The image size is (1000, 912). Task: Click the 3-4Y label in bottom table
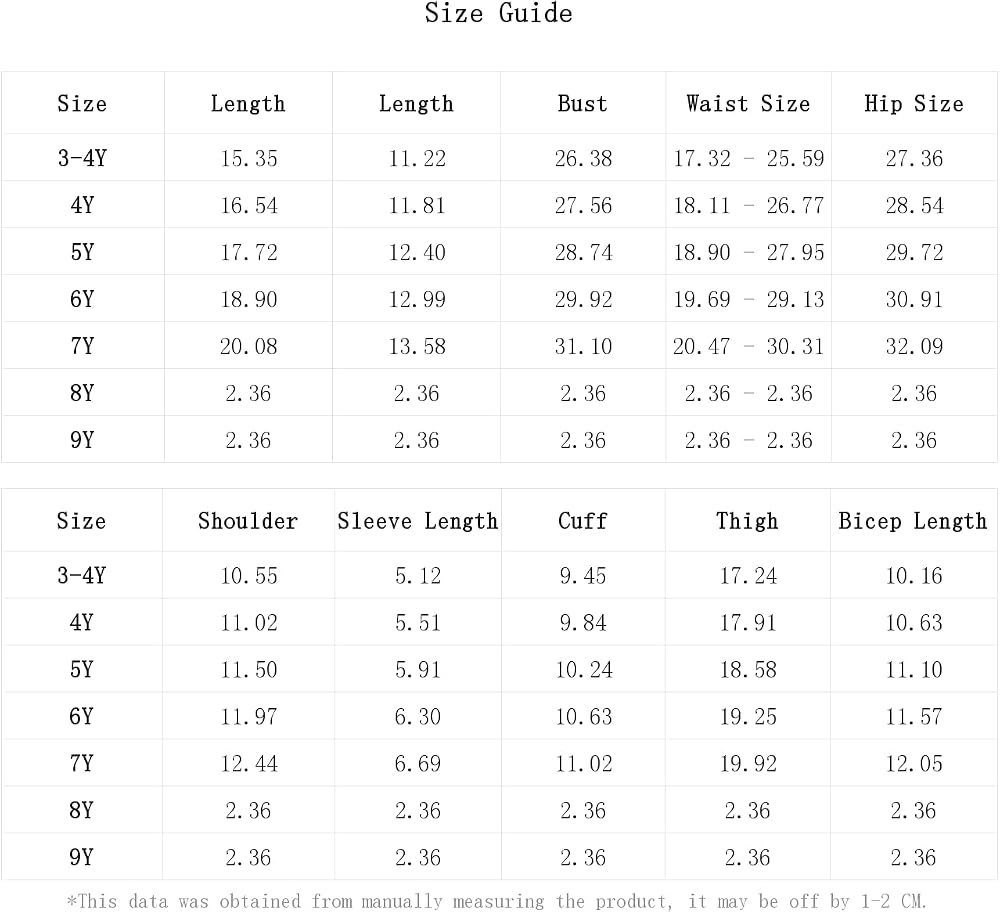(x=81, y=575)
